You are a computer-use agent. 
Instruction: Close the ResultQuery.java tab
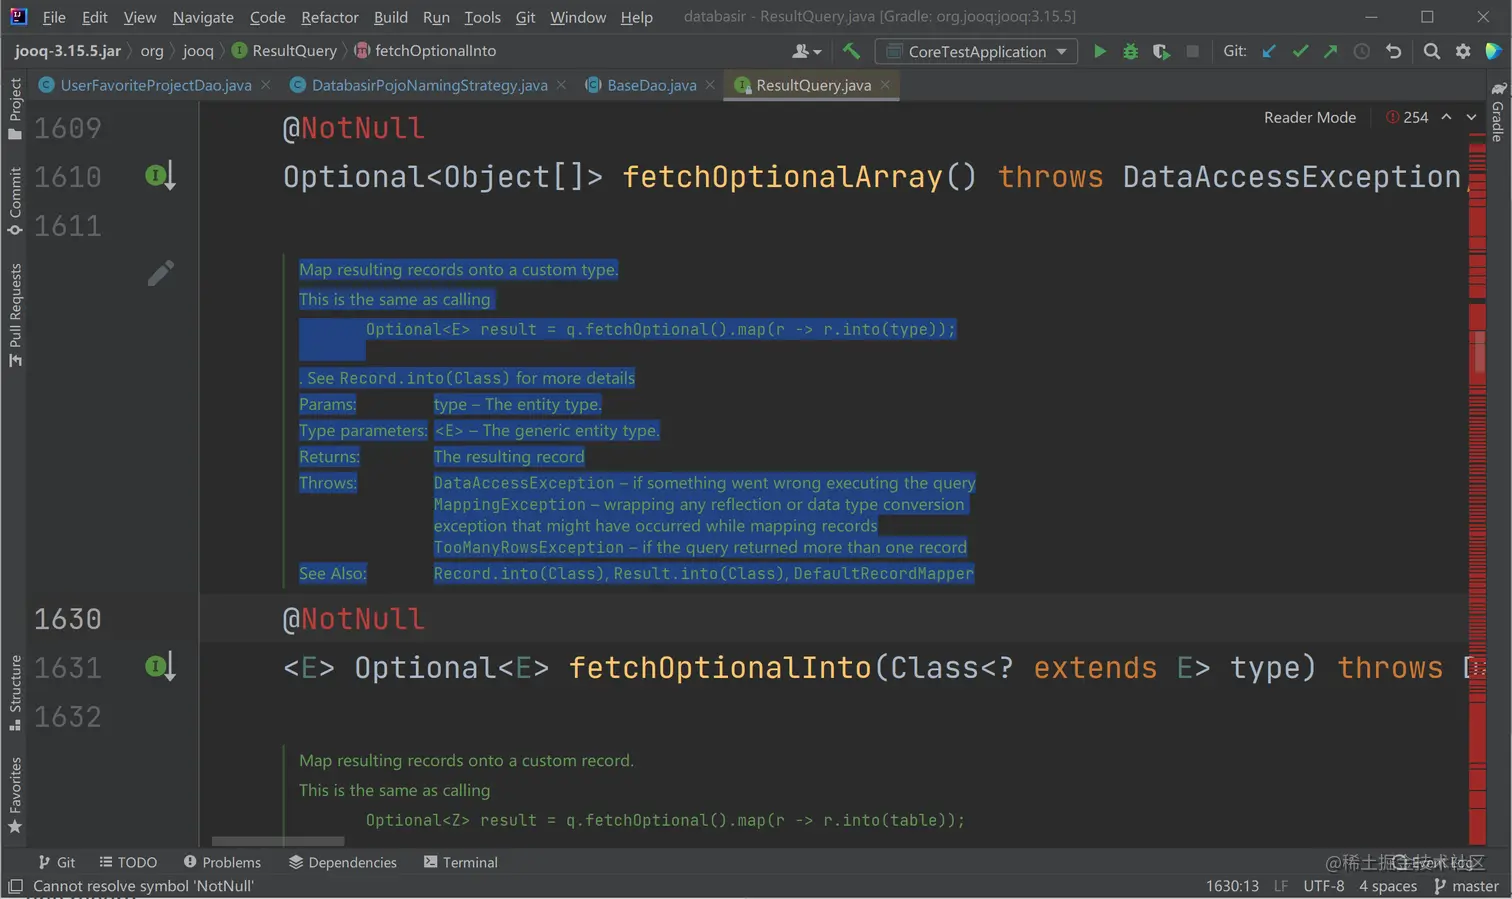[x=885, y=85]
